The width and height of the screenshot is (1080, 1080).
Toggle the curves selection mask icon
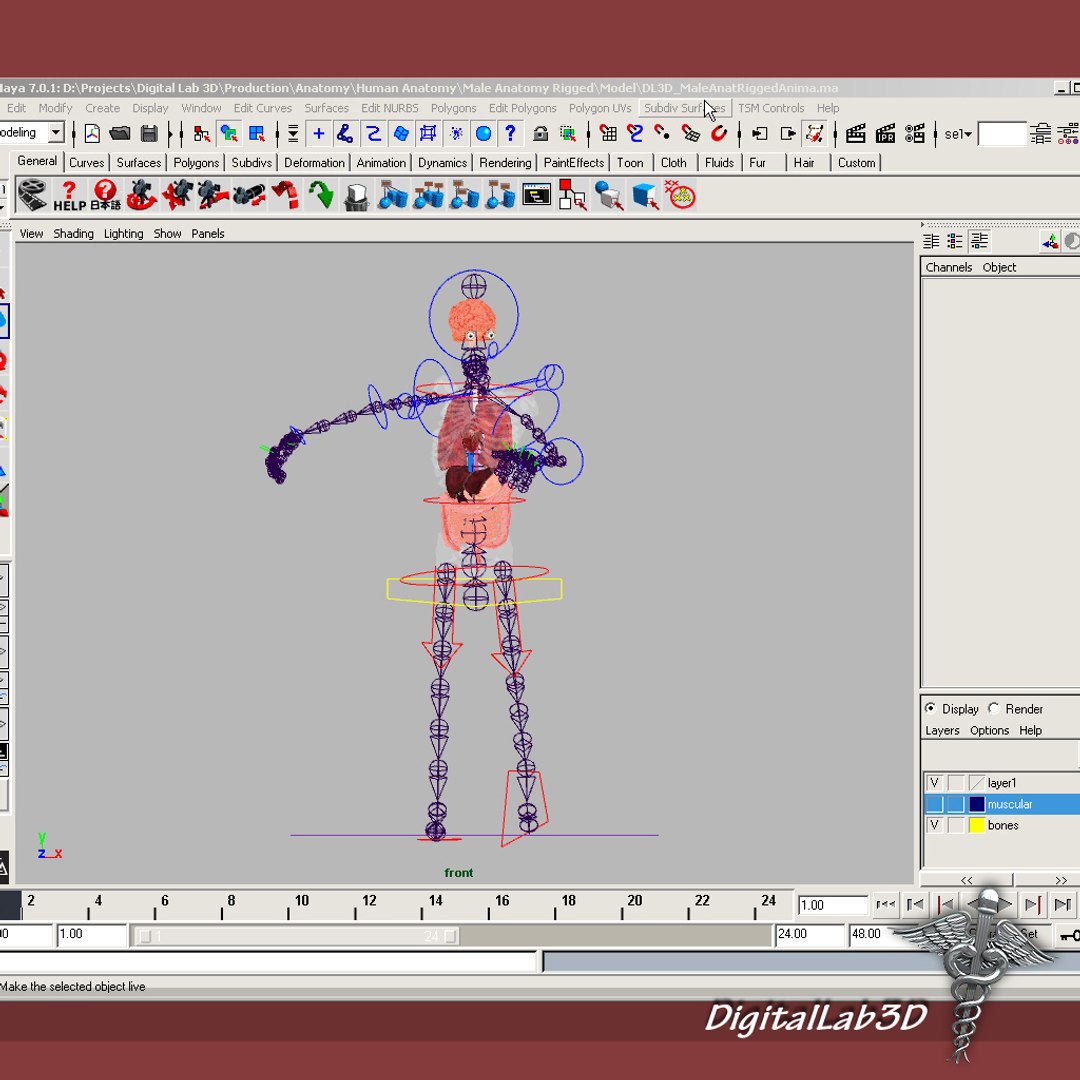pos(373,134)
